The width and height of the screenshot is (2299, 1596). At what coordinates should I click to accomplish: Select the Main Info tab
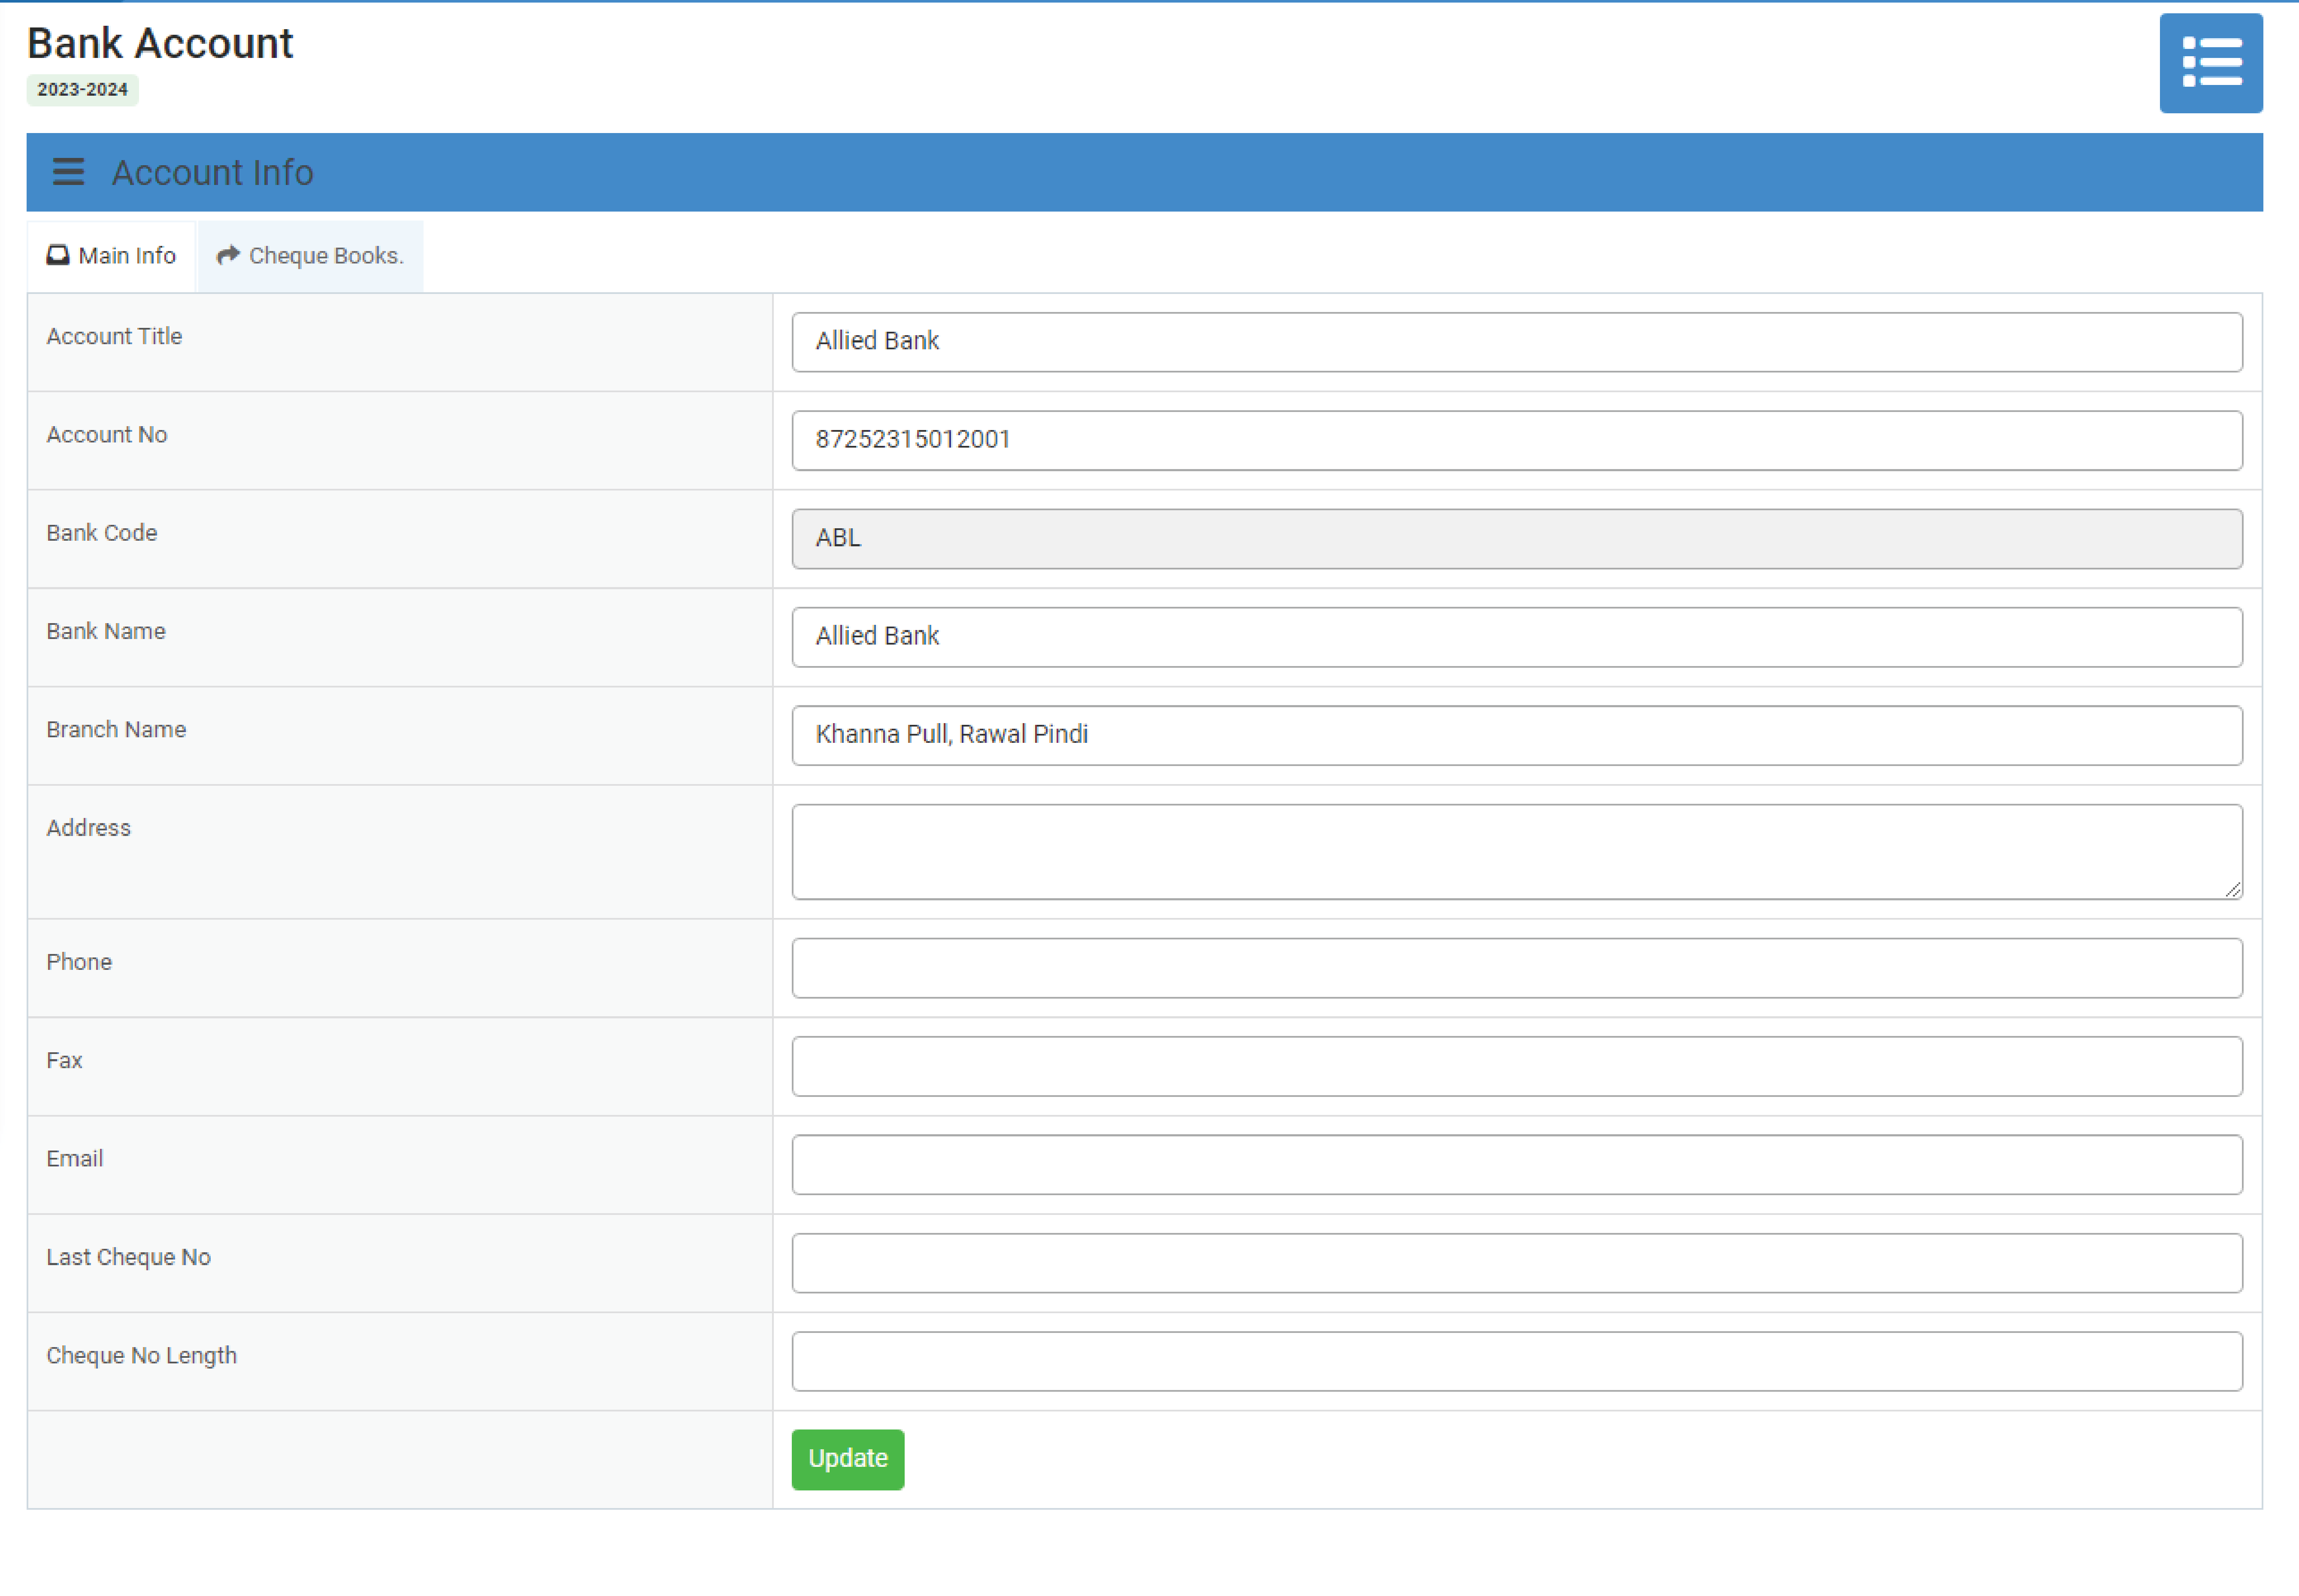111,256
